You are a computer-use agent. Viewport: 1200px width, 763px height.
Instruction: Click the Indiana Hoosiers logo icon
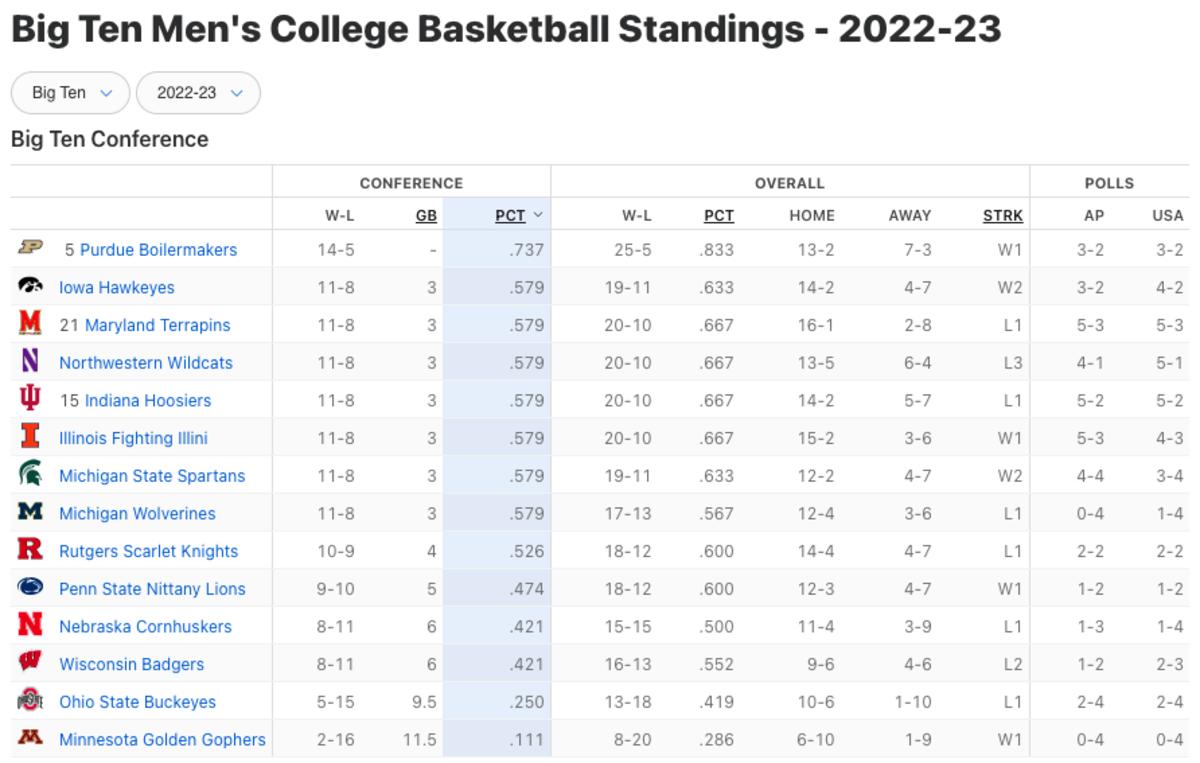pos(30,399)
